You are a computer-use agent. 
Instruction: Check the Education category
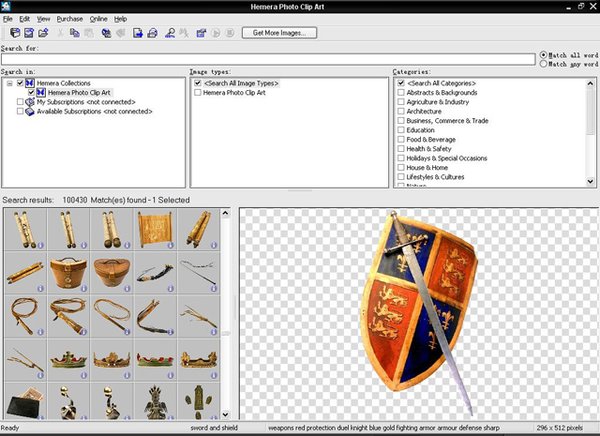[x=401, y=130]
